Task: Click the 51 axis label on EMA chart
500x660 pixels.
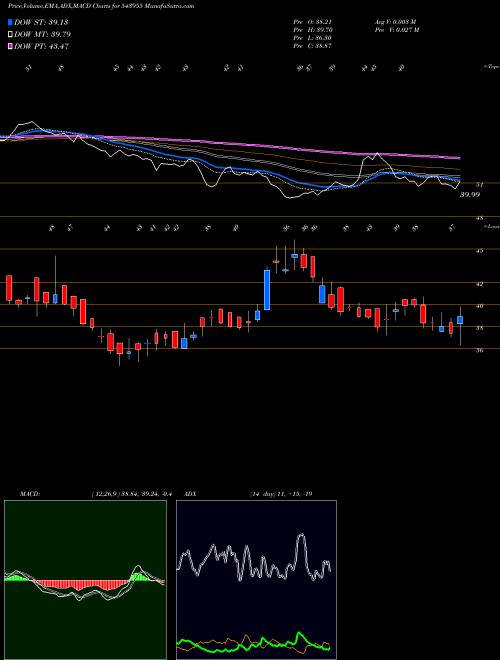Action: (479, 184)
